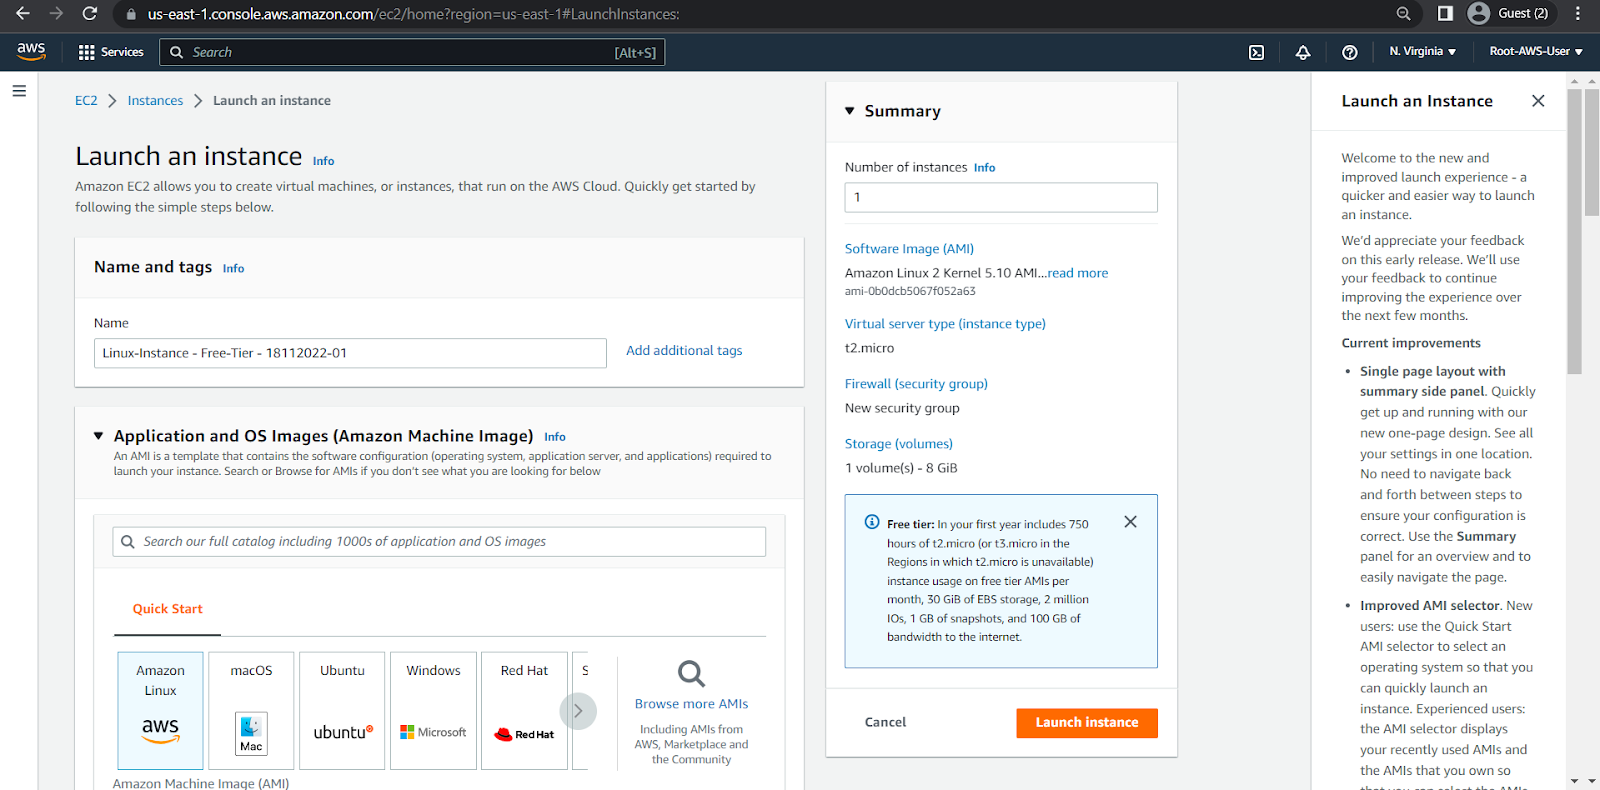Click the Free tier info circle icon
The height and width of the screenshot is (790, 1600).
tap(872, 523)
